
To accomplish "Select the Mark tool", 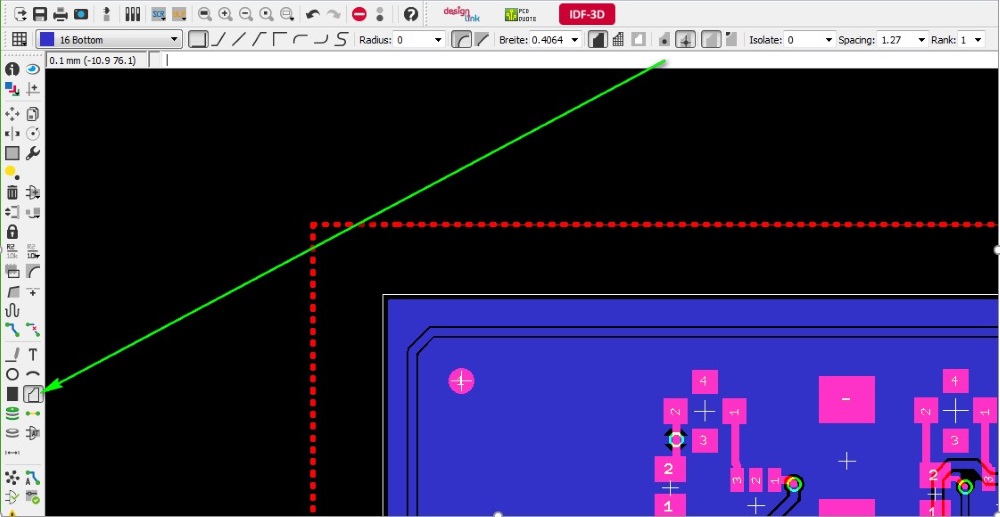I will coord(33,88).
